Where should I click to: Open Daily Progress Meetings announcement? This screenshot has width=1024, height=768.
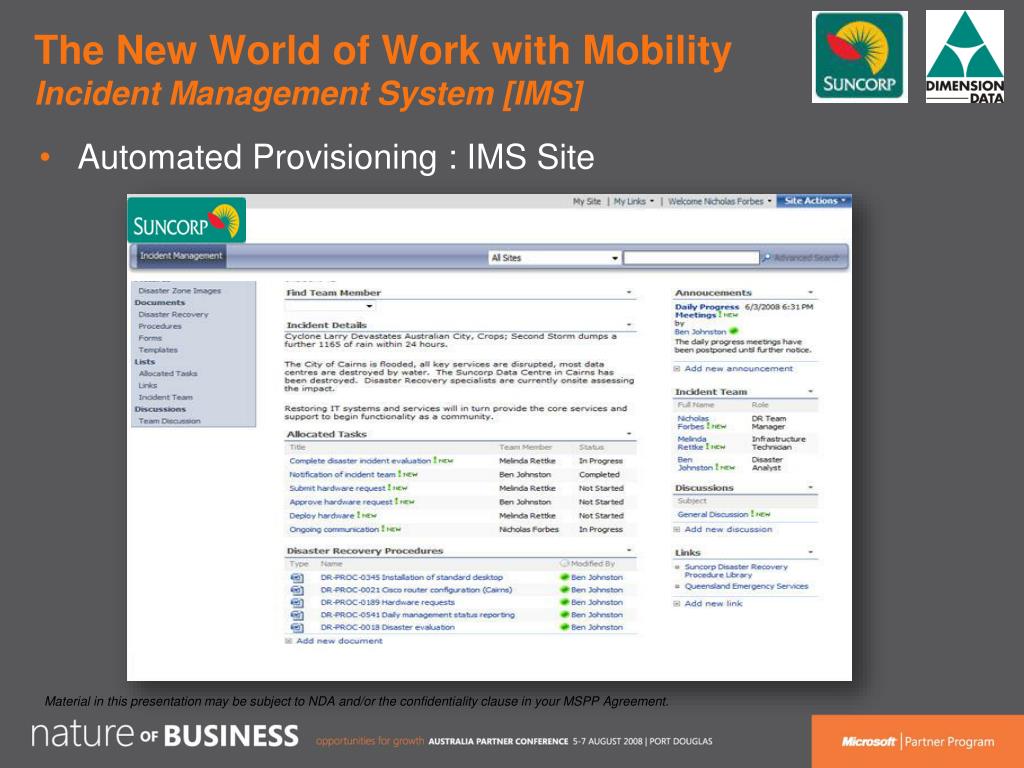[707, 311]
